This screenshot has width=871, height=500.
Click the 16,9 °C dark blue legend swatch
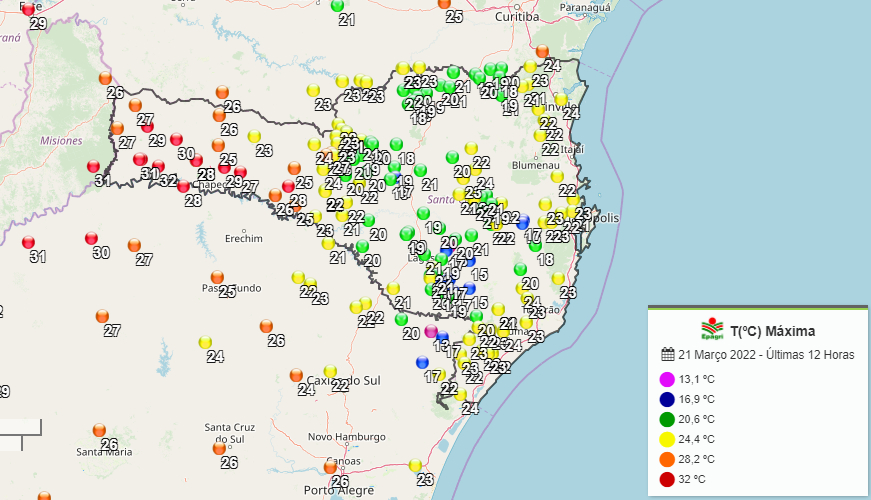tap(667, 399)
